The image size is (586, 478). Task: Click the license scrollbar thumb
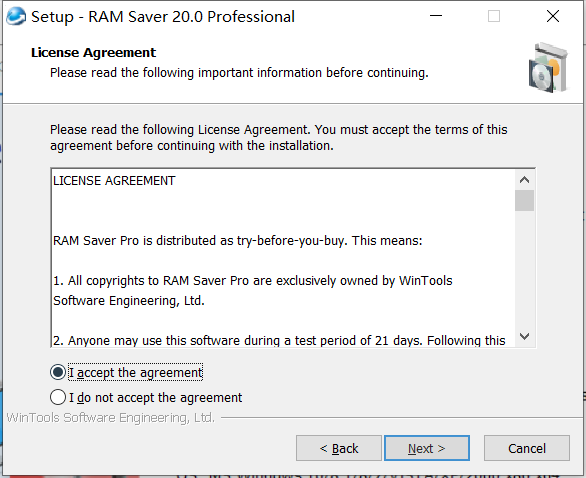tap(524, 201)
